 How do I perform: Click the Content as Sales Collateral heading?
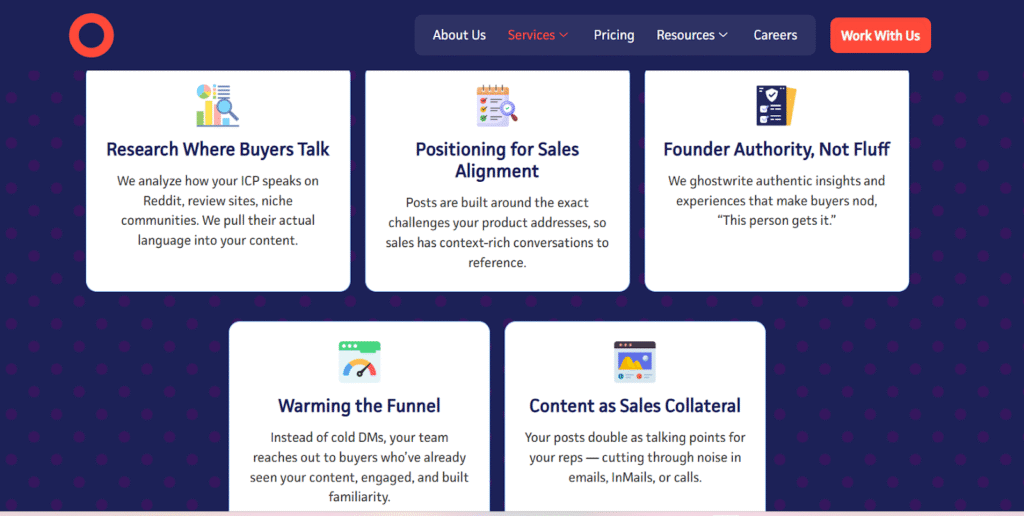[x=635, y=406]
